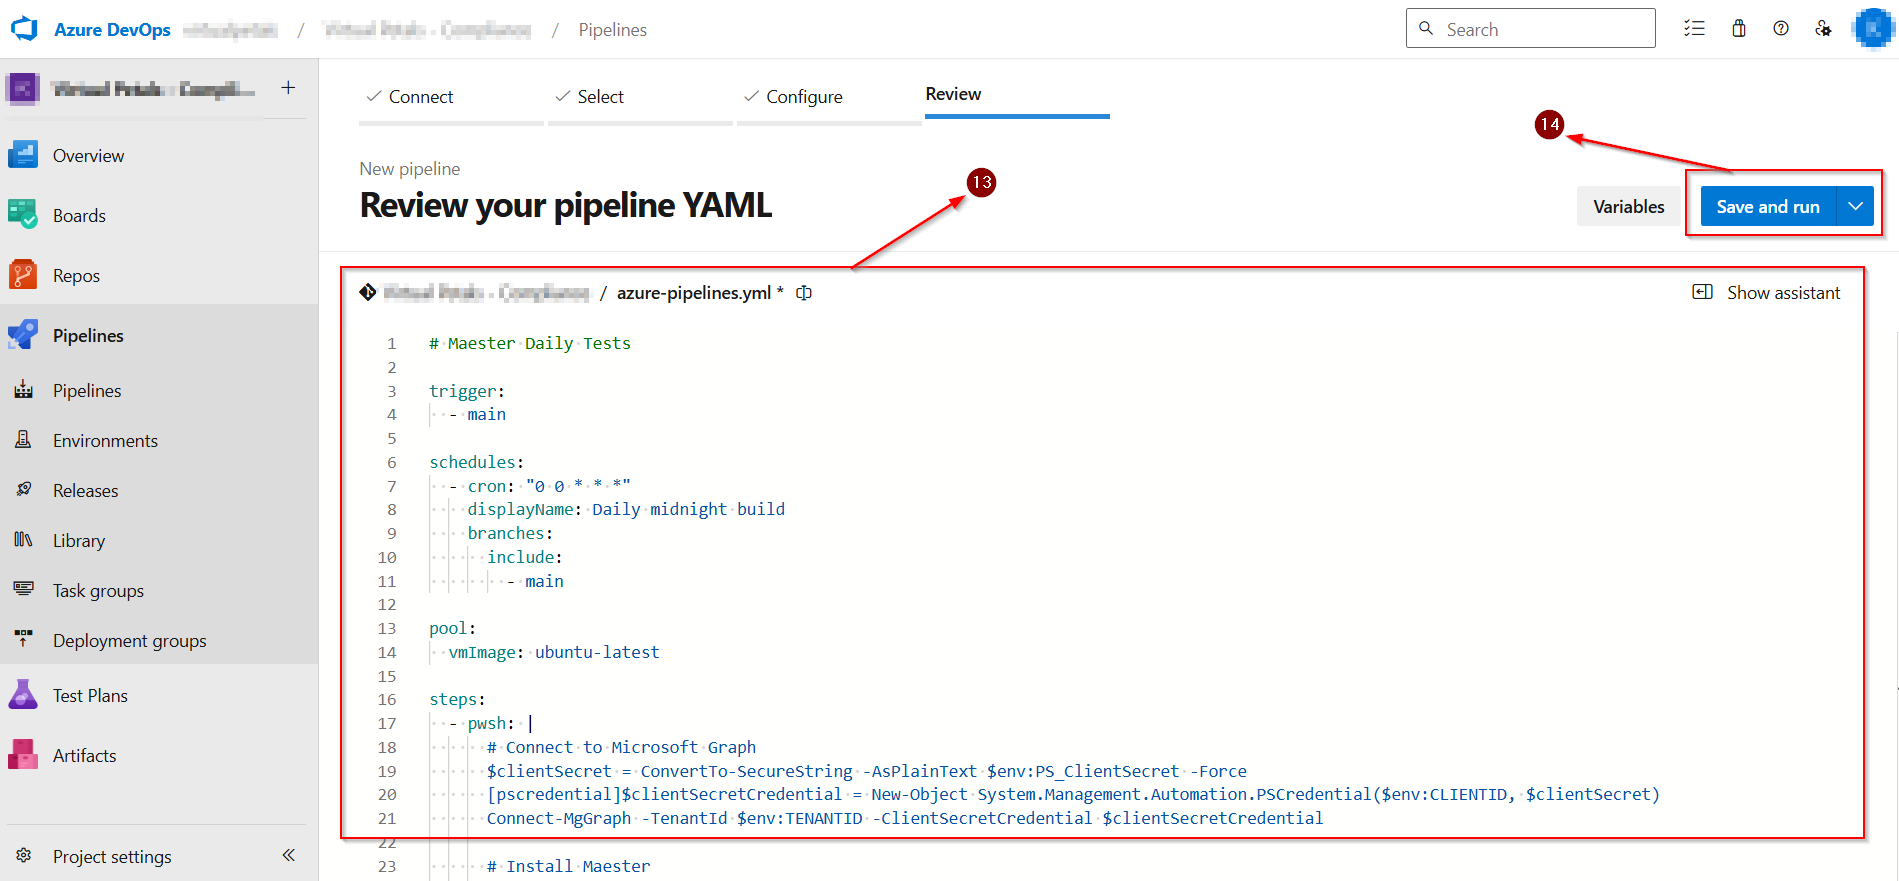Click the plus icon to add new item

point(288,88)
